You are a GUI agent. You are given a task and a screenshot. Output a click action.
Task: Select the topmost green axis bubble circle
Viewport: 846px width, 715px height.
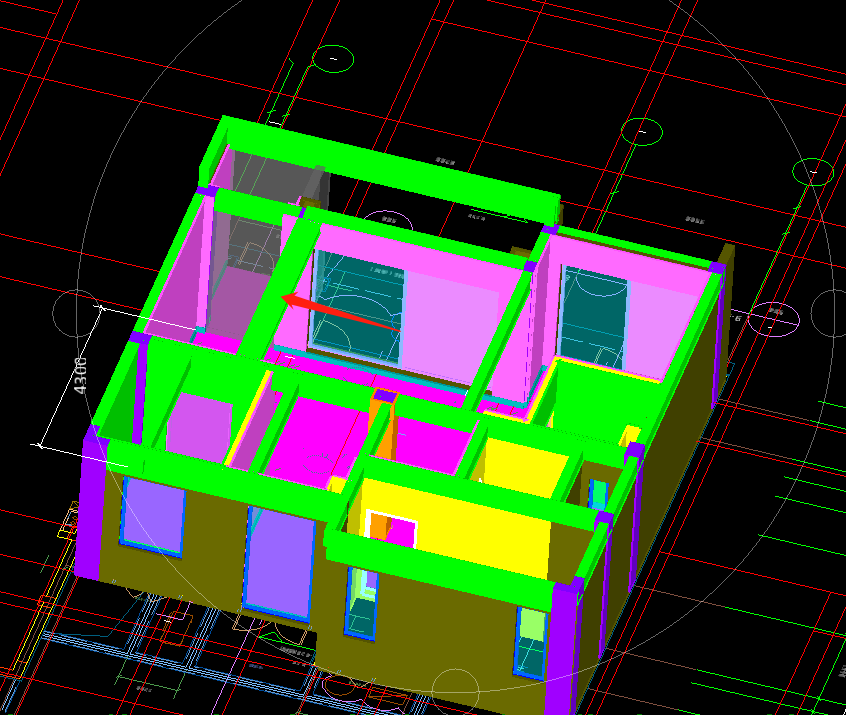[x=333, y=59]
